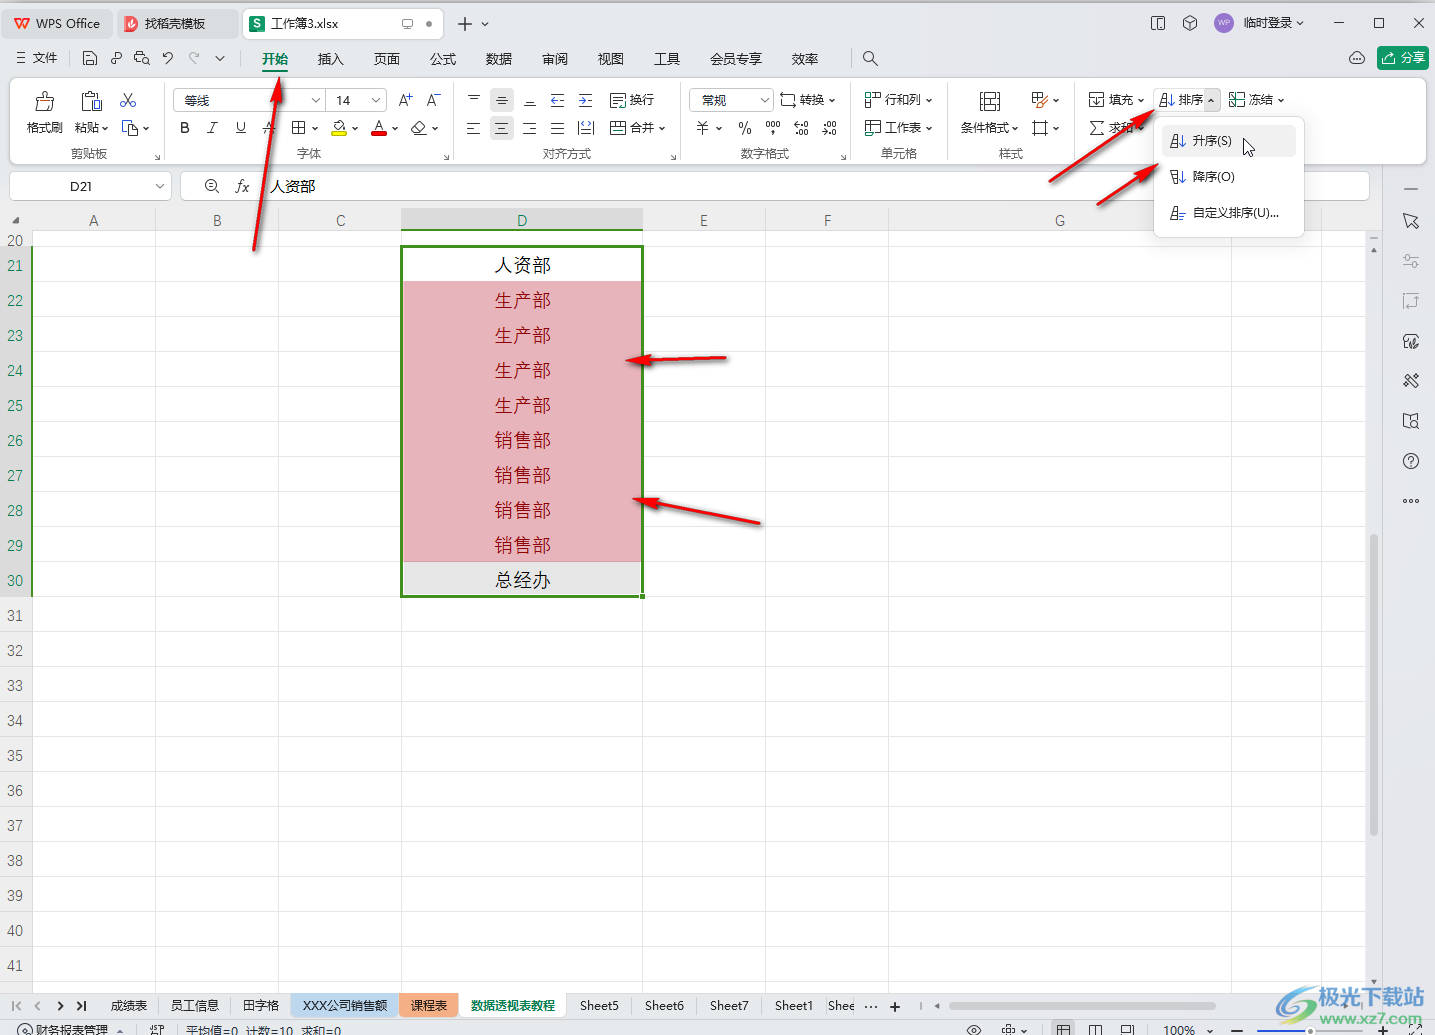Click the Undo arrow icon
Viewport: 1435px width, 1035px height.
pyautogui.click(x=168, y=58)
